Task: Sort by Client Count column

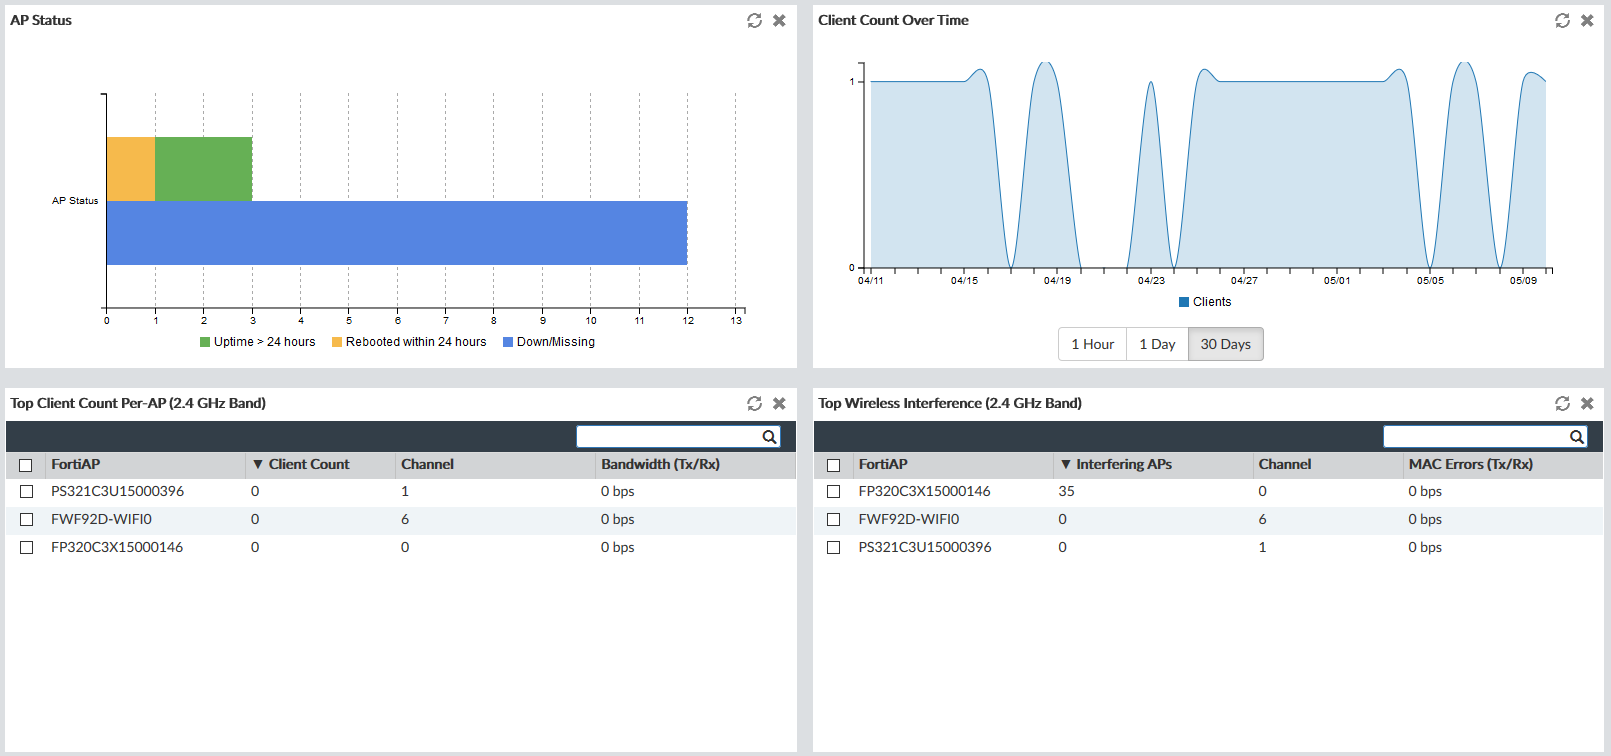Action: [x=320, y=464]
